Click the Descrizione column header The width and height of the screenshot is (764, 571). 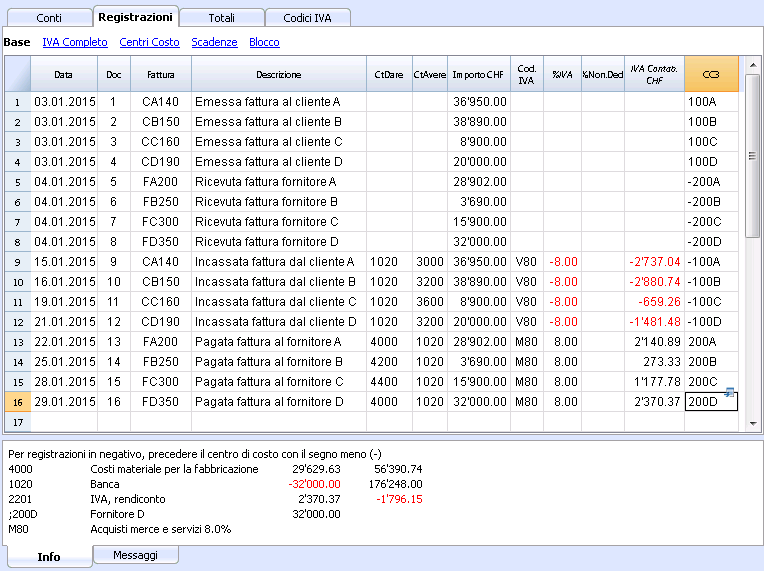279,74
